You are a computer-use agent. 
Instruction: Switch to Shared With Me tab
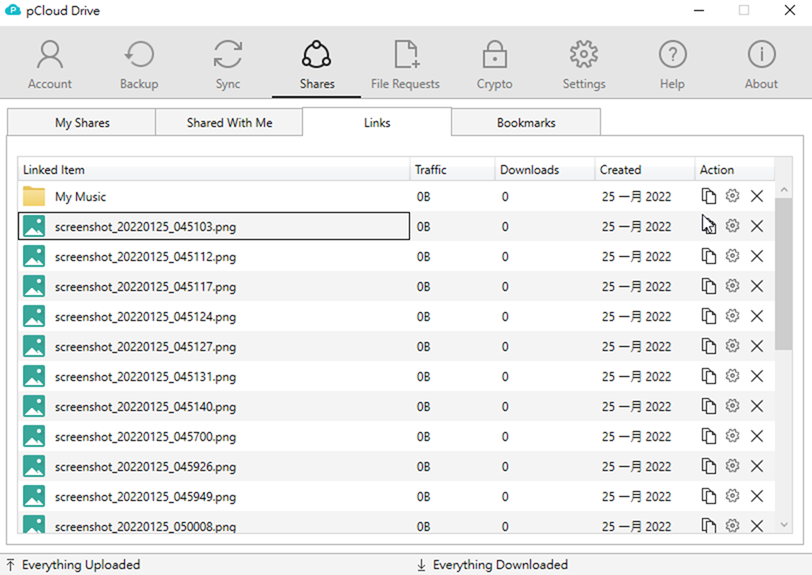pyautogui.click(x=229, y=123)
